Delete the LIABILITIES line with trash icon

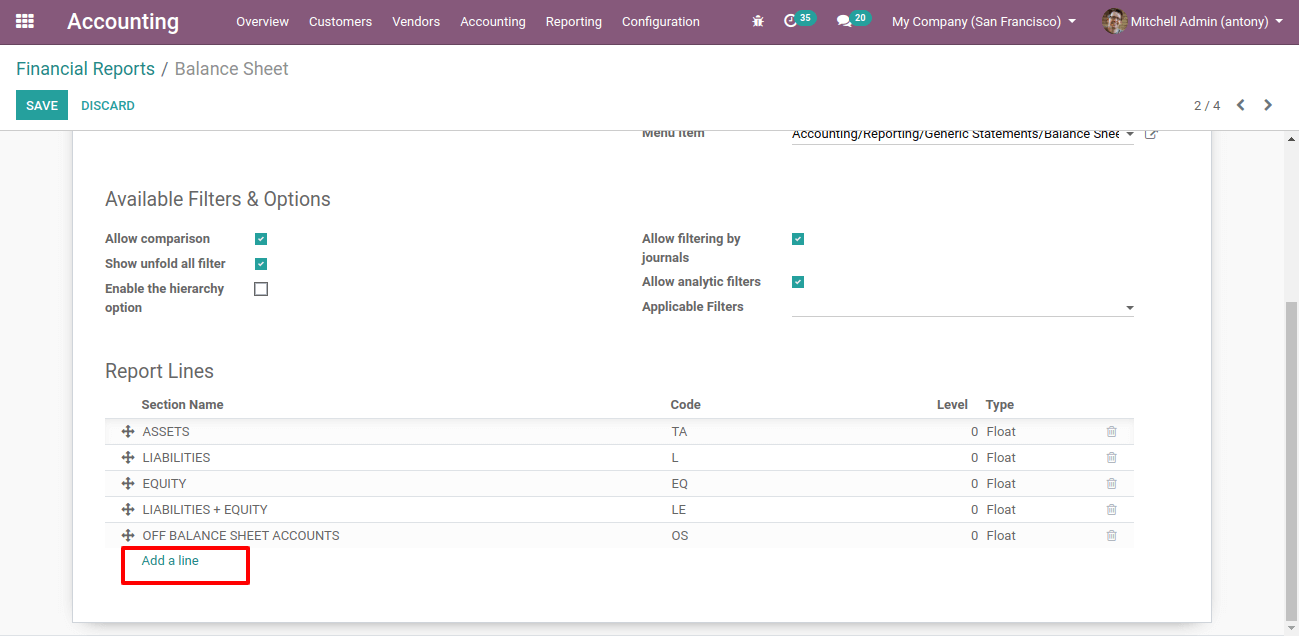pos(1111,458)
